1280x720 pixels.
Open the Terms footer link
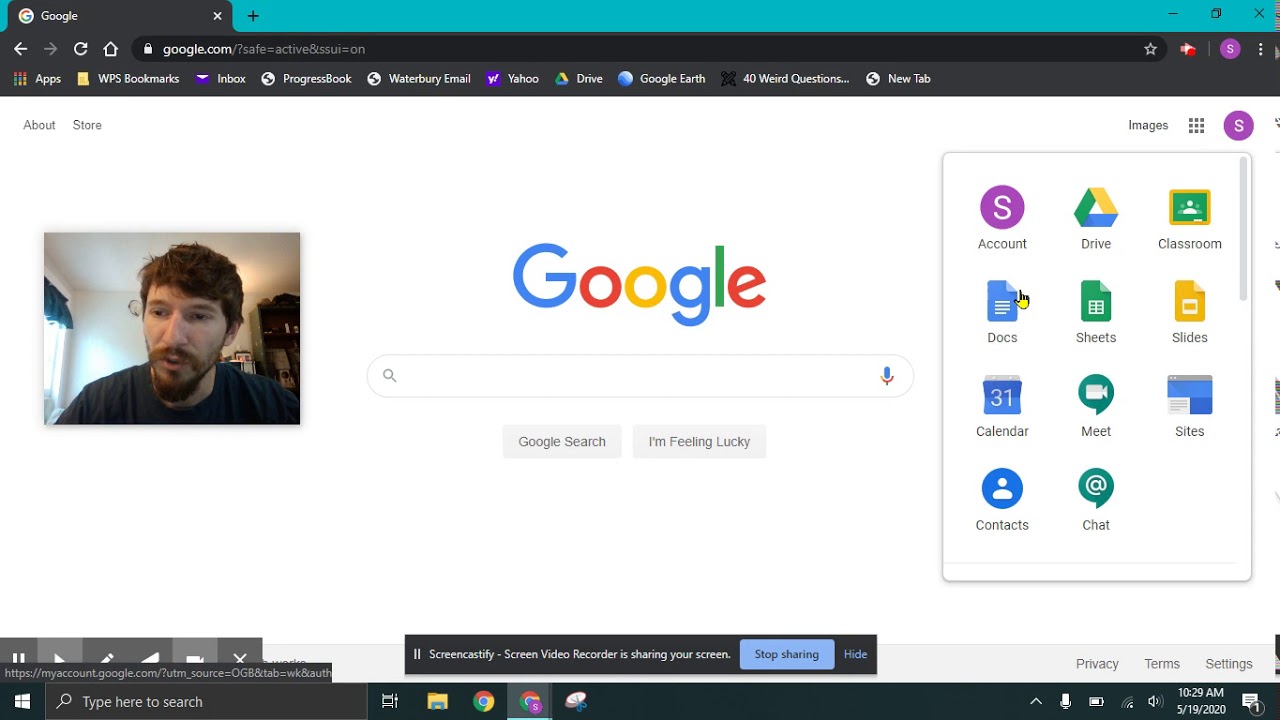click(1162, 664)
